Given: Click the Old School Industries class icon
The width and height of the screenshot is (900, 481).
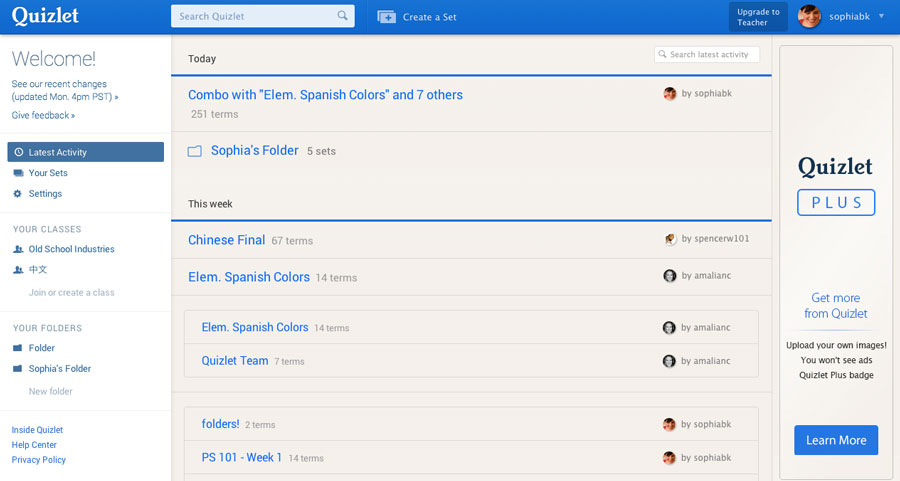Looking at the screenshot, I should pyautogui.click(x=18, y=249).
